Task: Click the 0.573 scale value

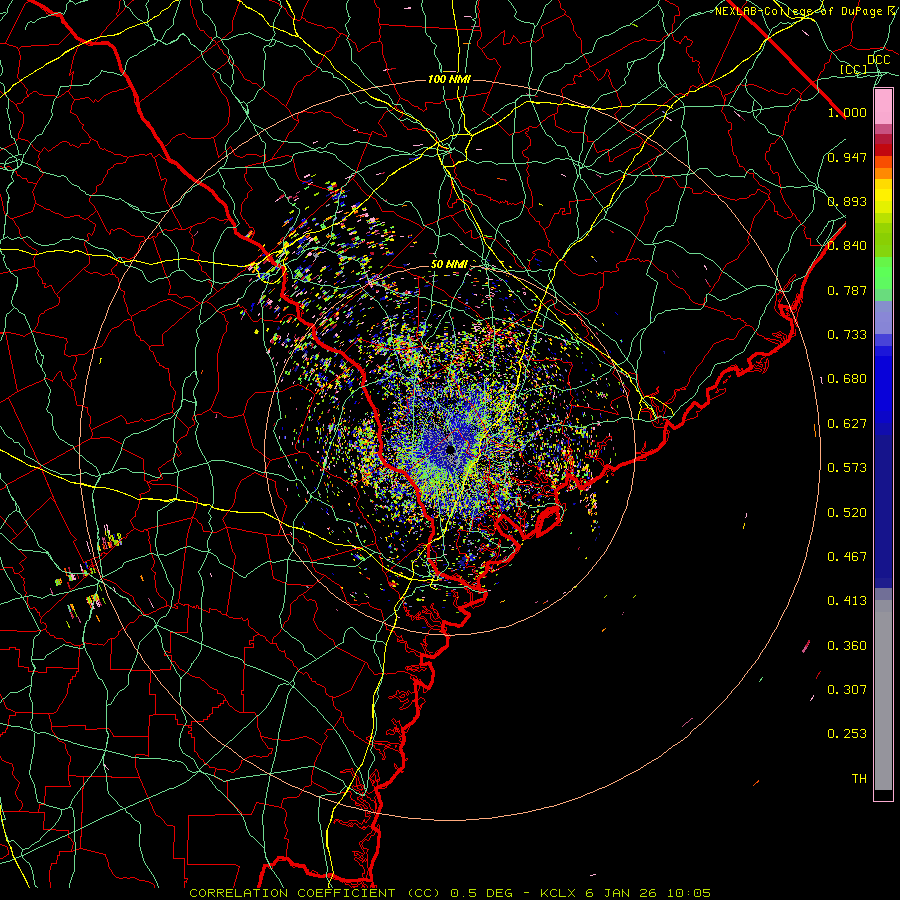Action: 847,468
